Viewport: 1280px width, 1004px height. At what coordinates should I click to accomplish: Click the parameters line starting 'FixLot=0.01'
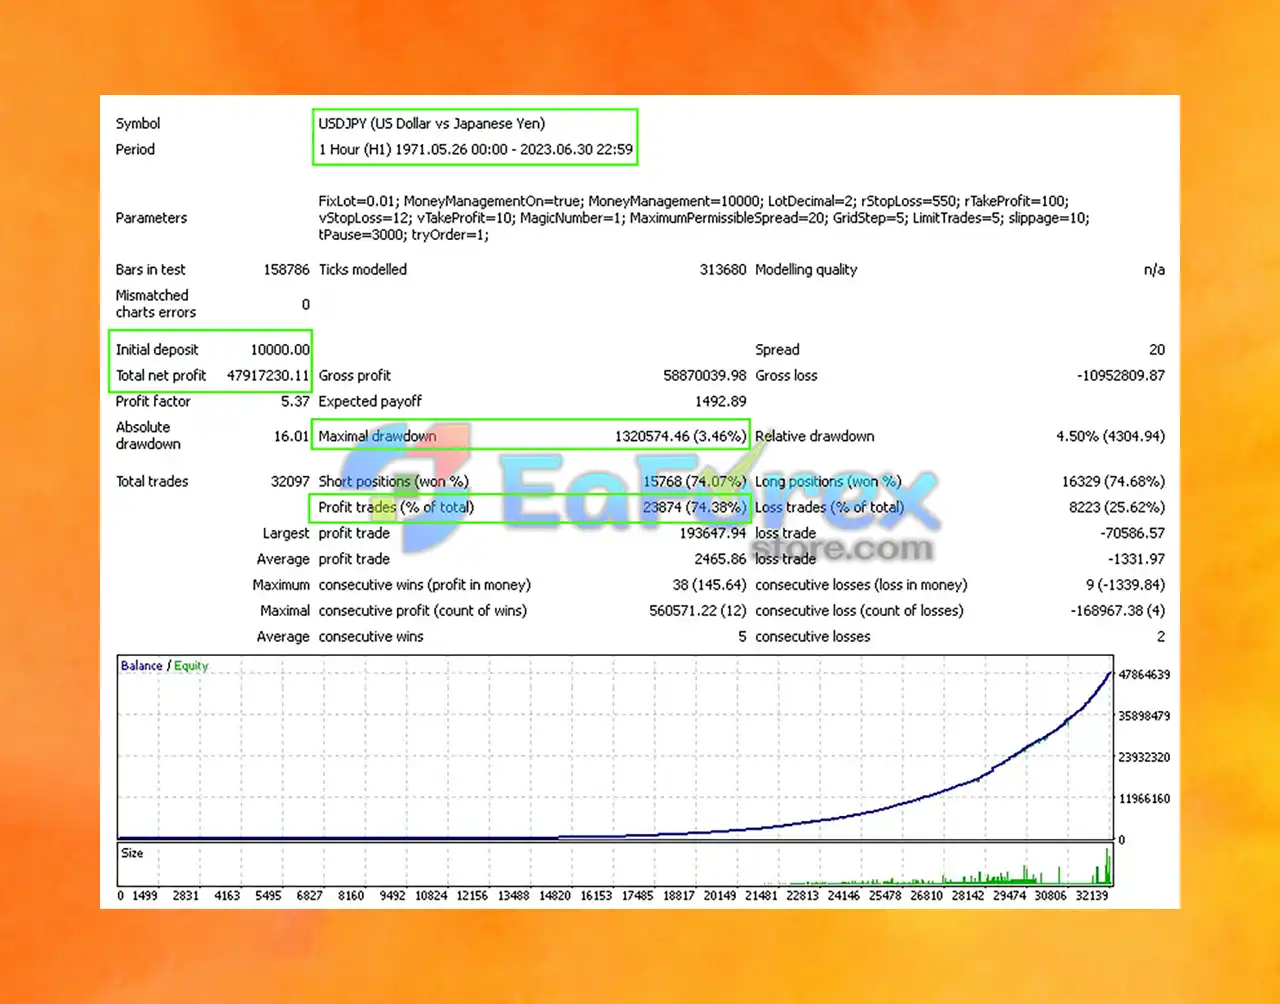[x=694, y=201]
